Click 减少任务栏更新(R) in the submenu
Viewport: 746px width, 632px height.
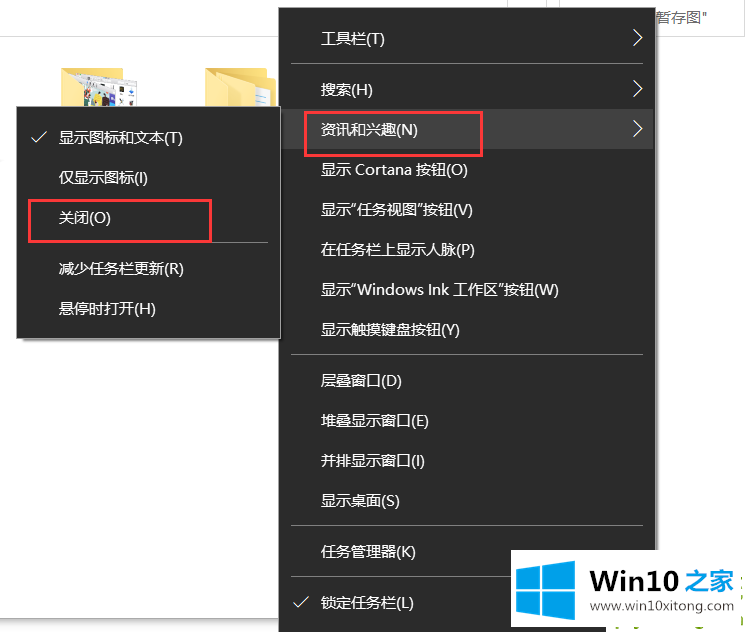(x=121, y=269)
